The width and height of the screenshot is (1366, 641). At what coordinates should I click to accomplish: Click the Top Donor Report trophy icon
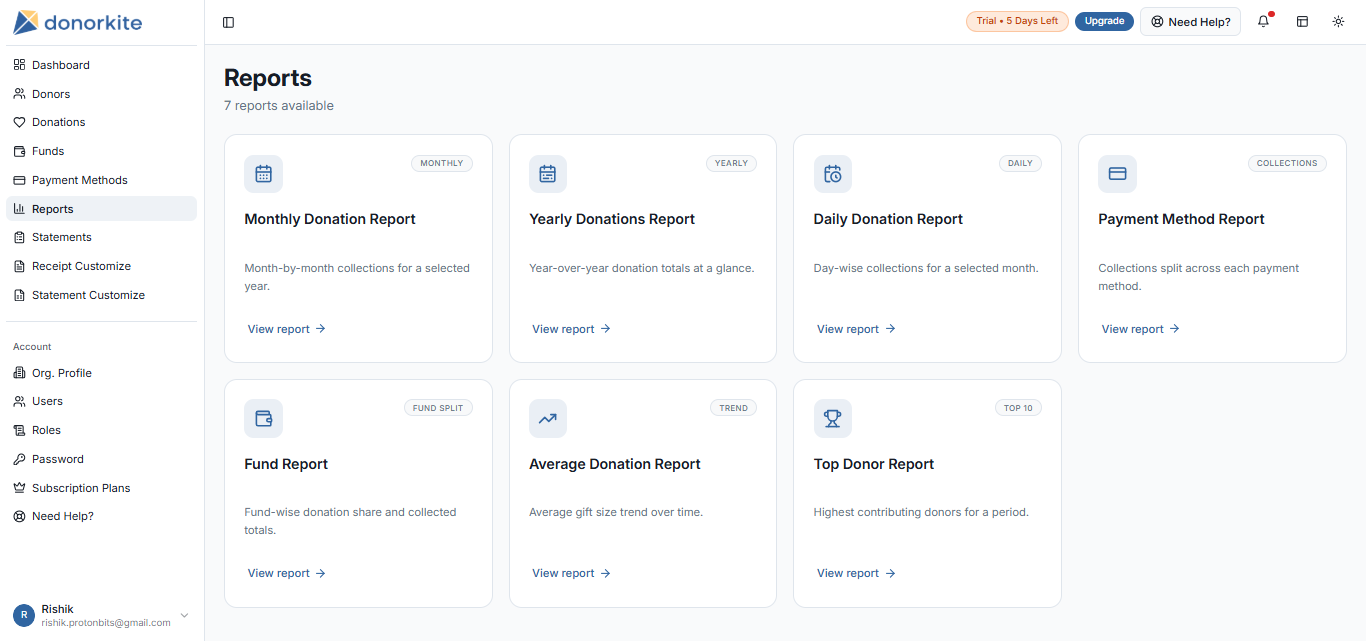[833, 418]
